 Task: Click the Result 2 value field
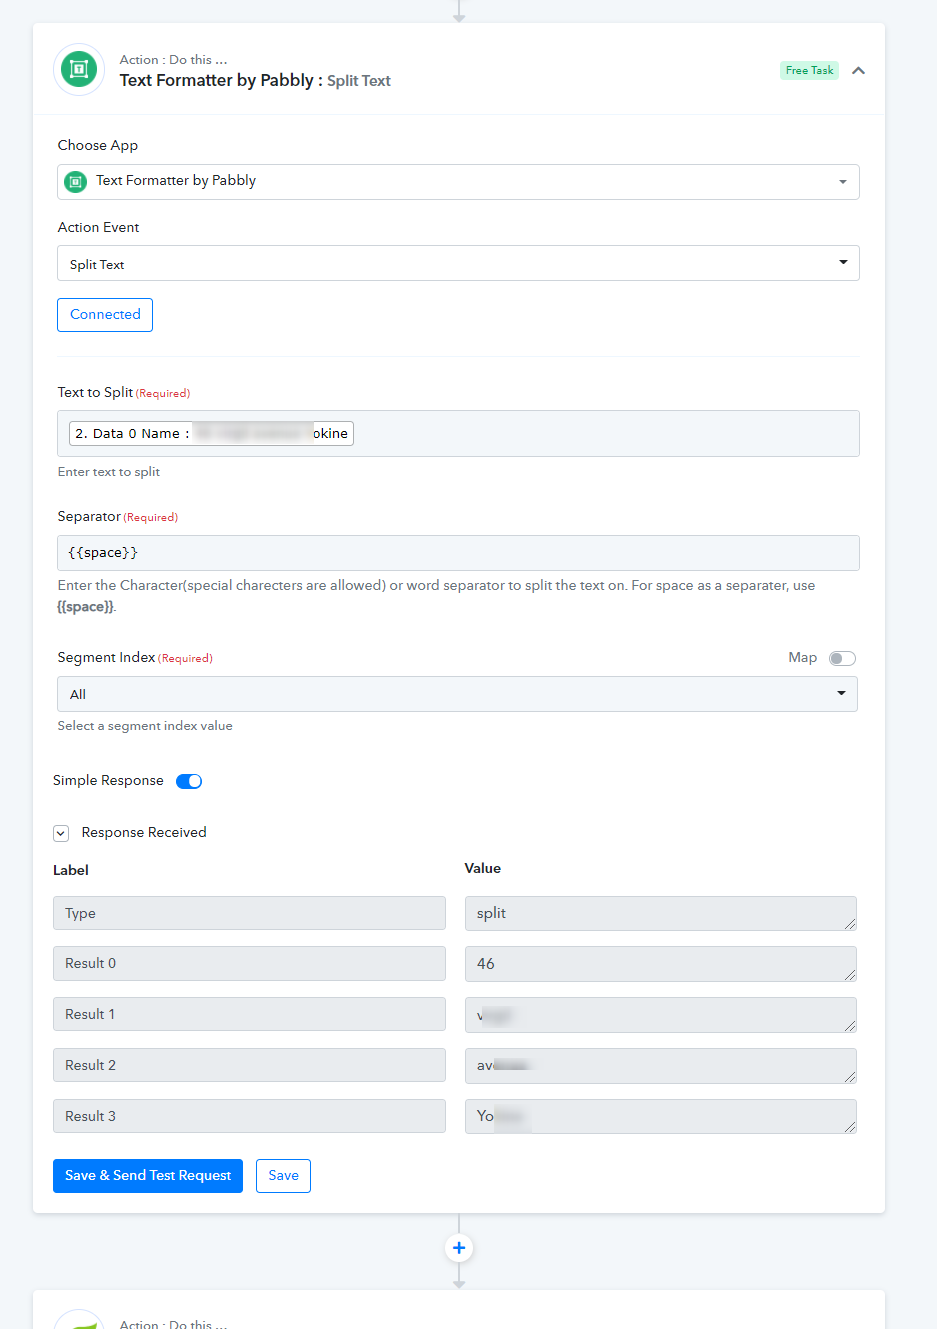pos(660,1066)
